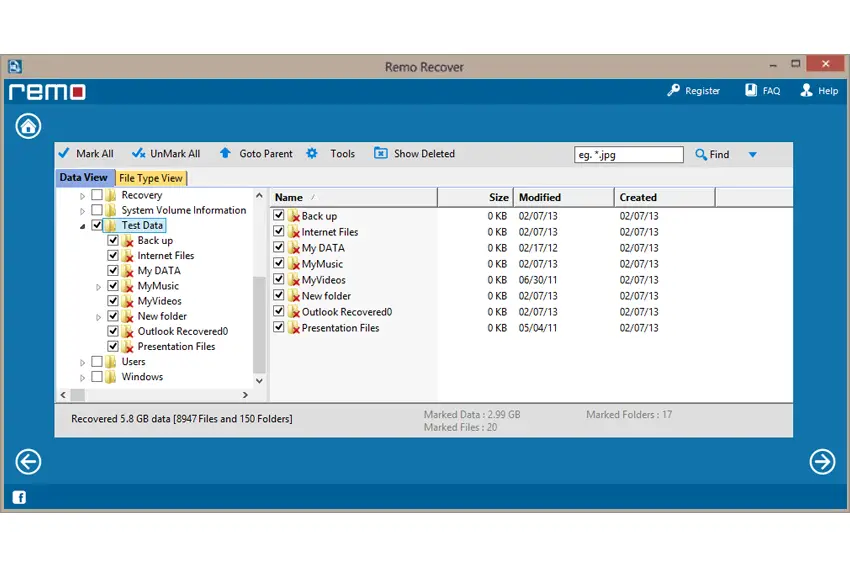Click the Show Deleted icon

[x=381, y=153]
